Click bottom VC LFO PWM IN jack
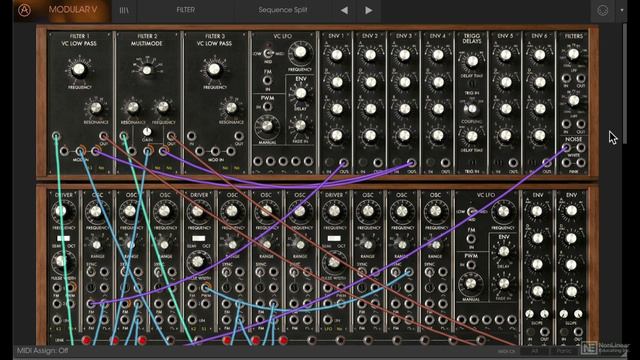Viewport: 640px width, 360px height. (x=471, y=265)
